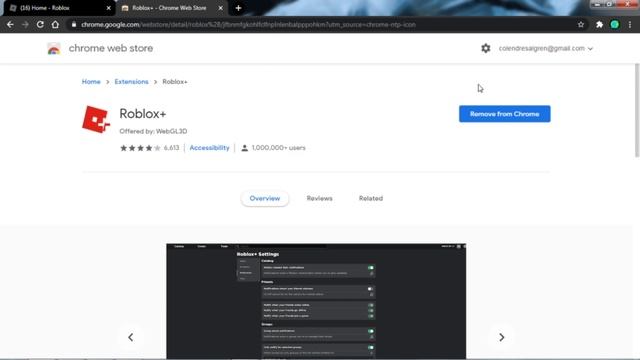Click the 'Offered by: WebGL3D' text

click(x=153, y=131)
